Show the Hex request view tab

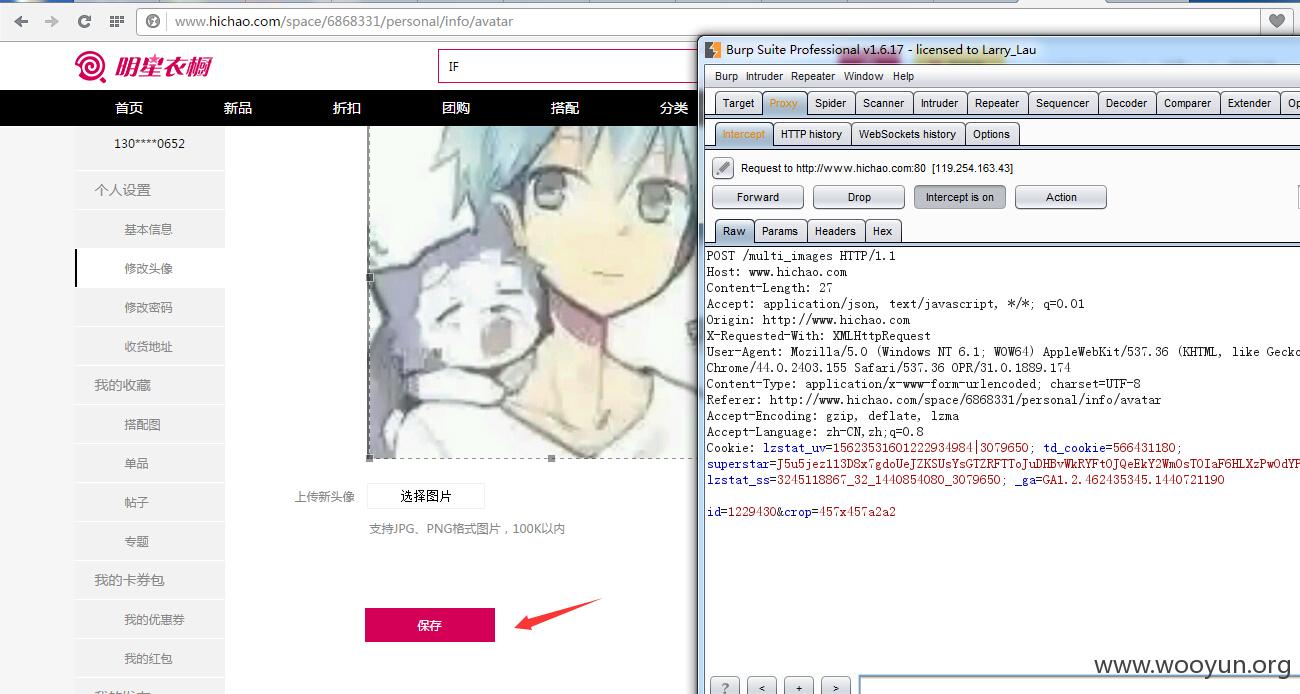coord(882,231)
